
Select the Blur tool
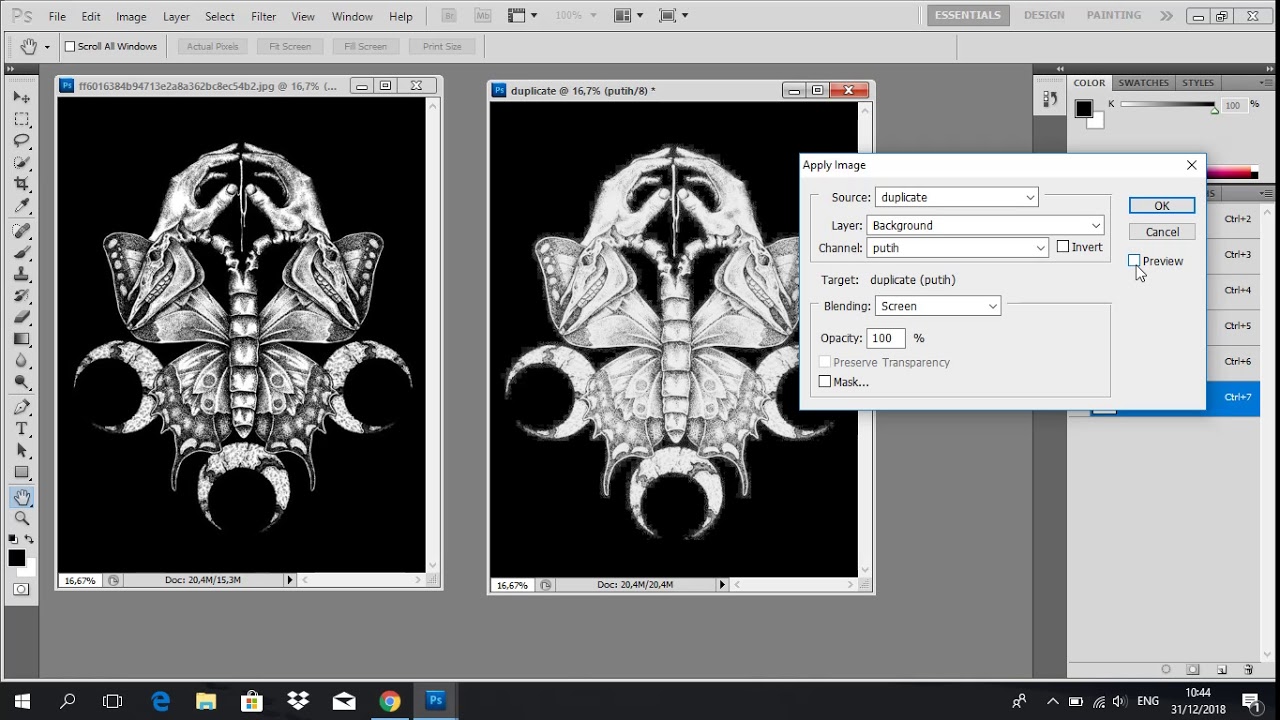coord(21,361)
